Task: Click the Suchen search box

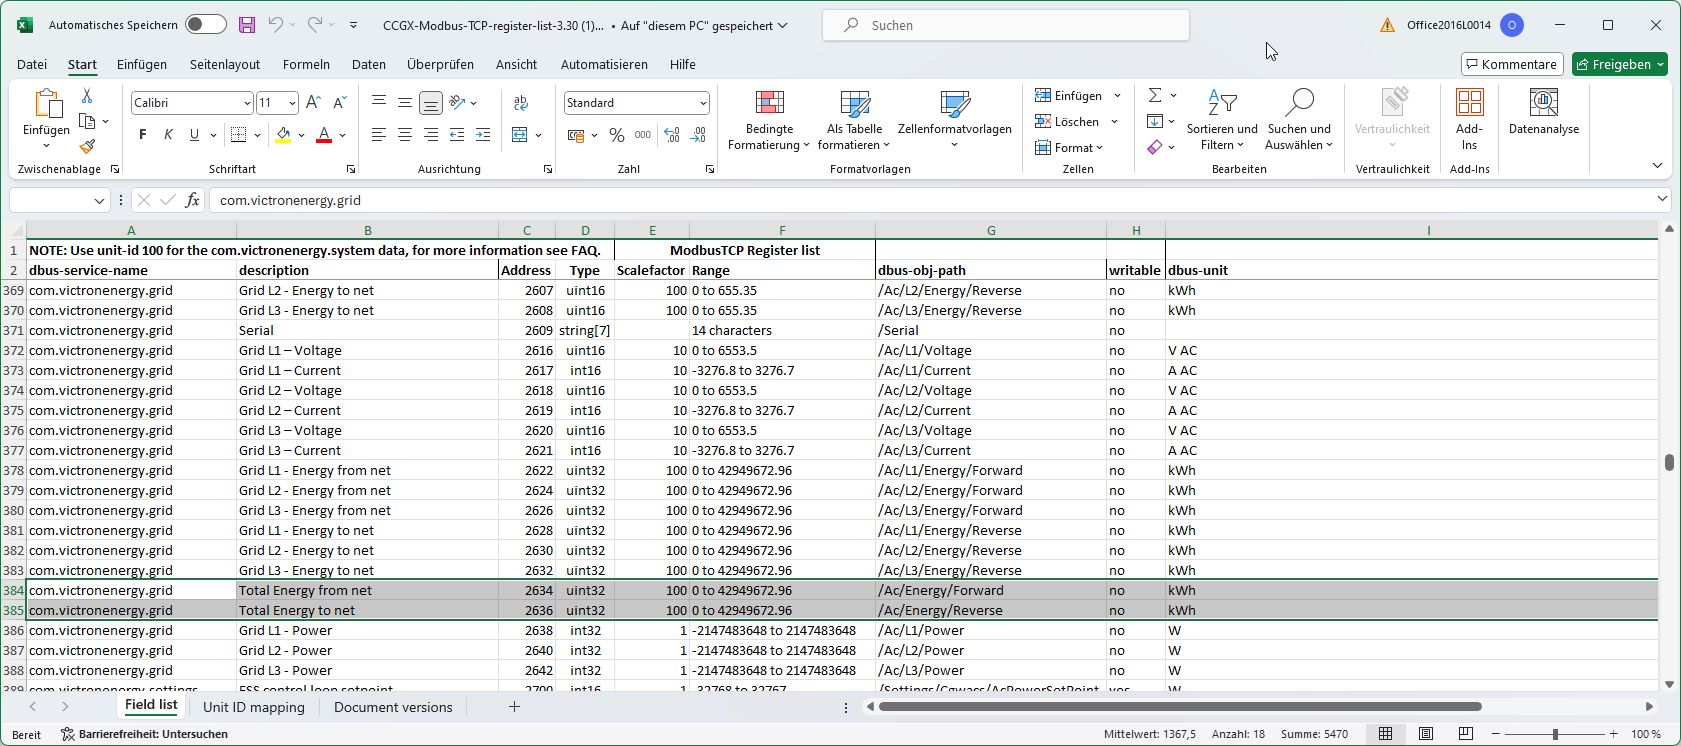Action: click(1006, 25)
